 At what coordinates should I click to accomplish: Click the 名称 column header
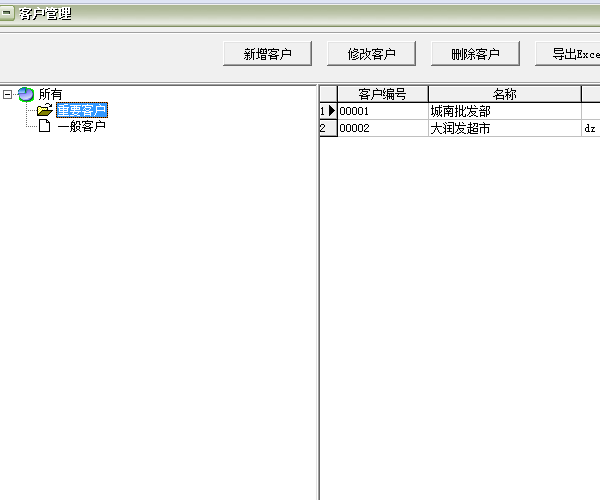505,94
